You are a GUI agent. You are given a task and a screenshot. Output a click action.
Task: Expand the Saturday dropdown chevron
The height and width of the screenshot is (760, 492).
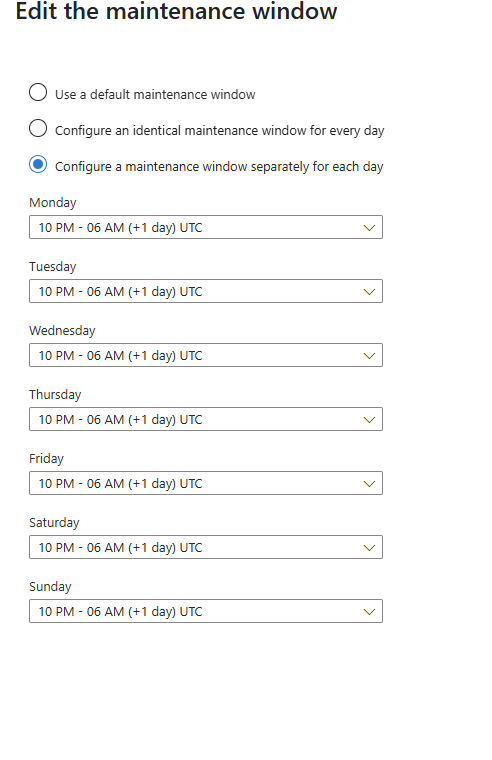(369, 548)
